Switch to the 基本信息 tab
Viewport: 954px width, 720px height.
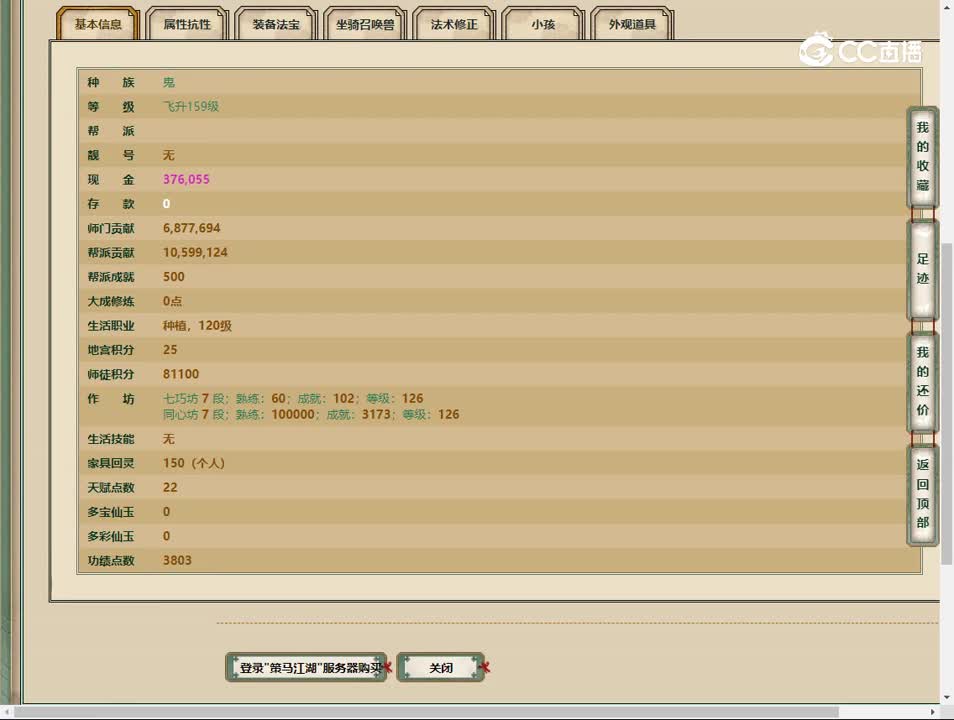pos(98,24)
